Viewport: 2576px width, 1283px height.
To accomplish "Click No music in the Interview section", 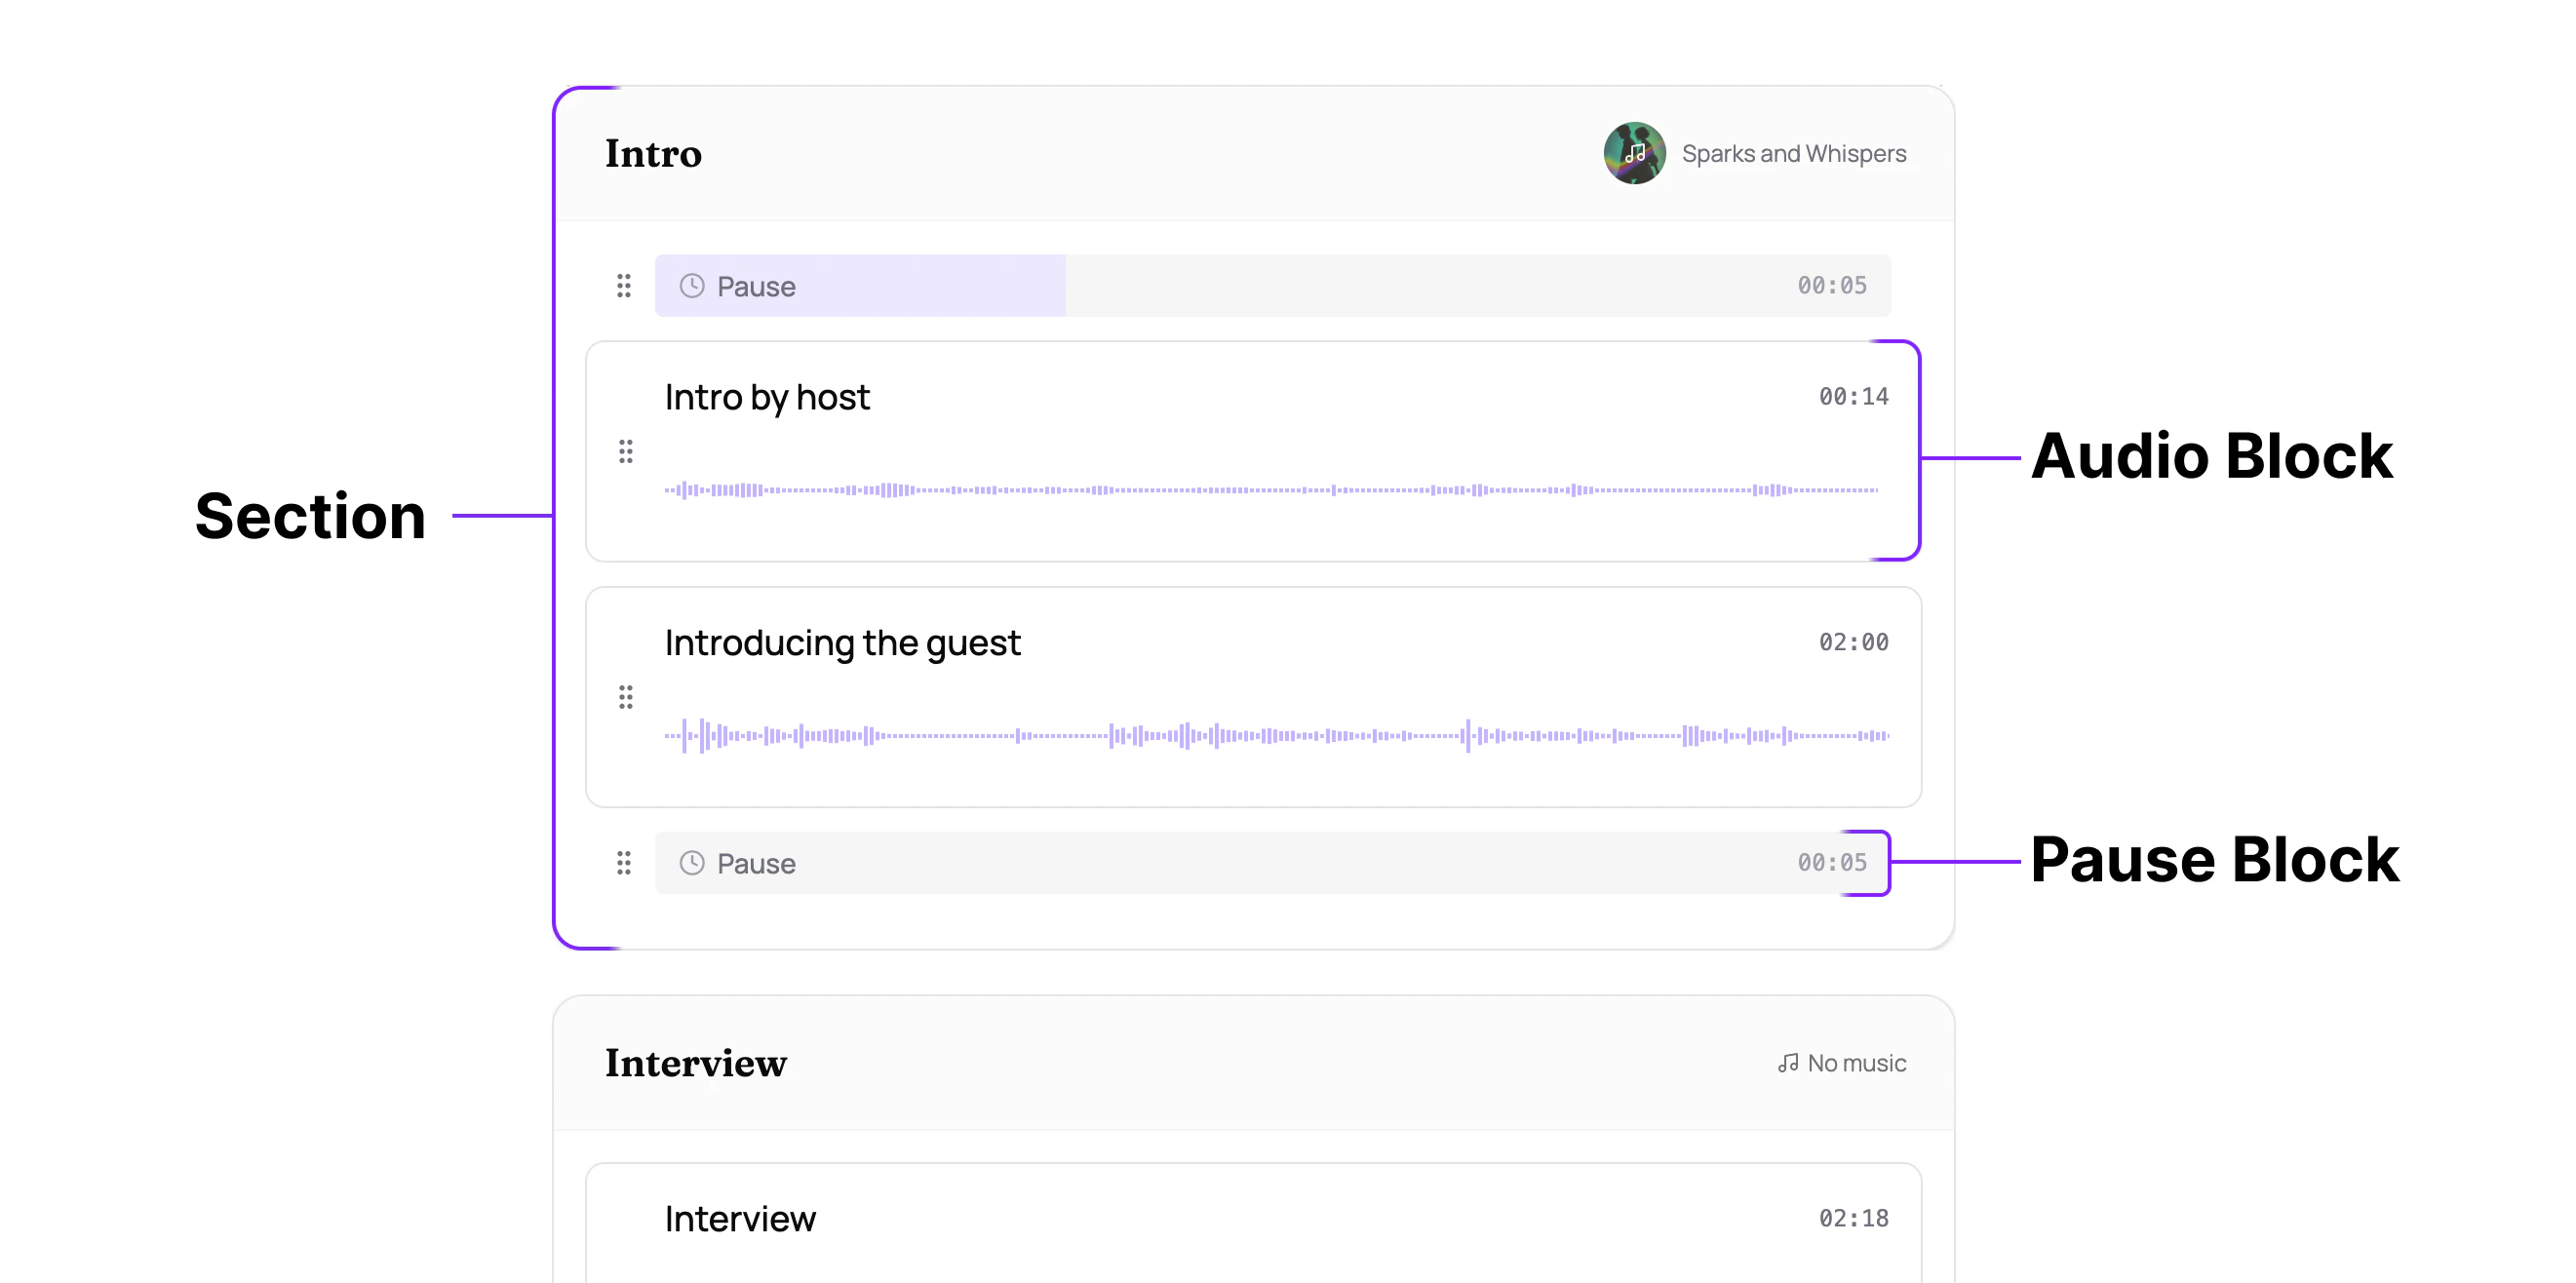I will pyautogui.click(x=1855, y=1062).
